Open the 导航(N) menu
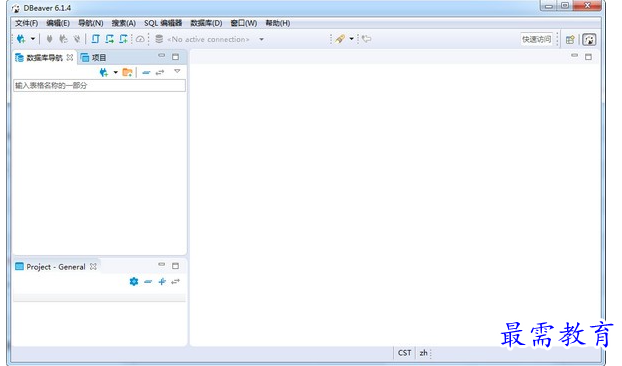Image resolution: width=622 pixels, height=366 pixels. [x=90, y=23]
